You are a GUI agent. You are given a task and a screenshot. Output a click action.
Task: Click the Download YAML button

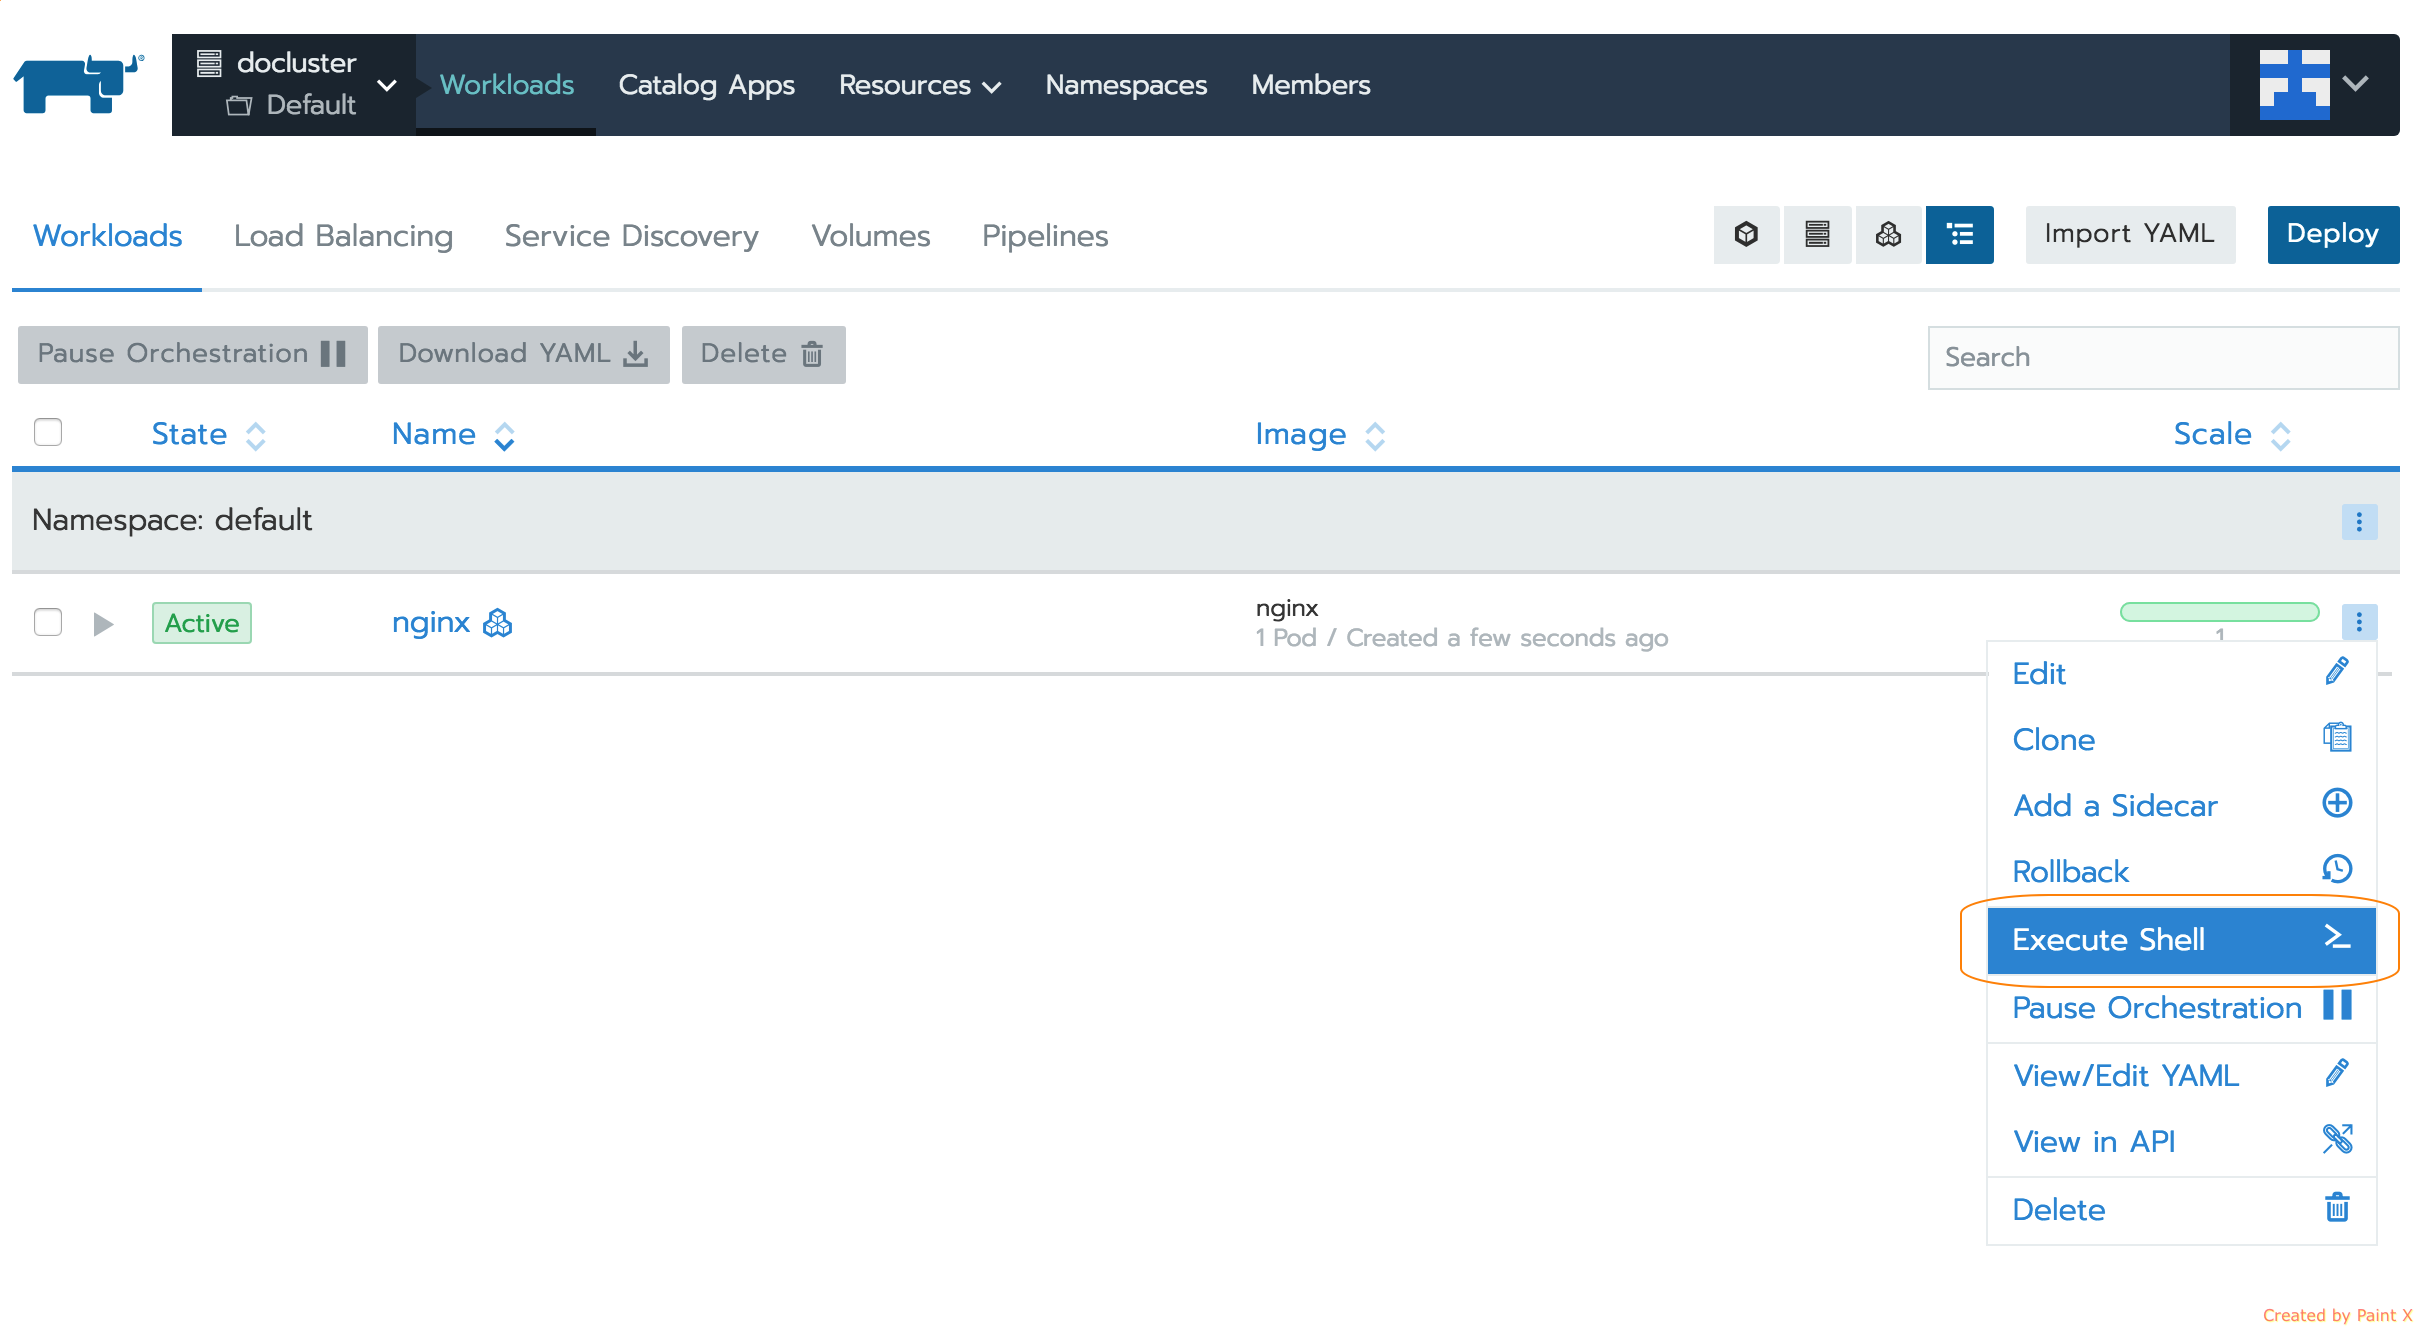[522, 352]
